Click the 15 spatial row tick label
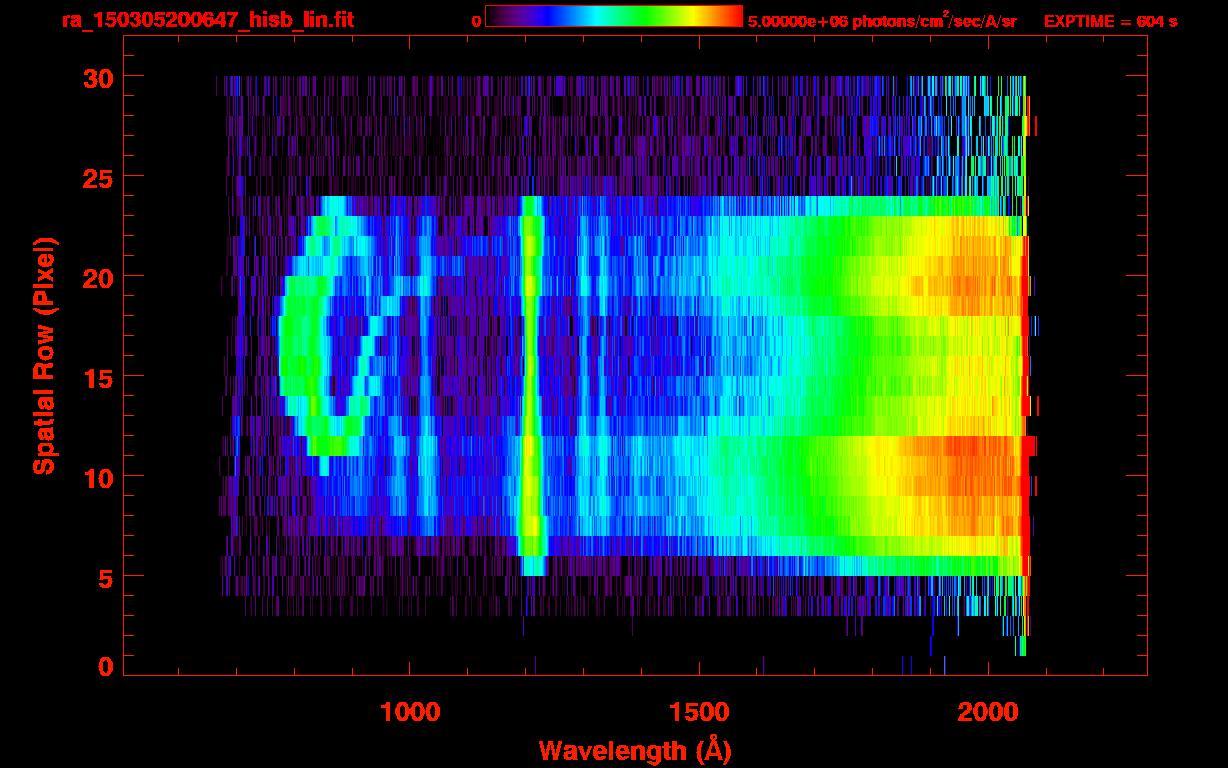The width and height of the screenshot is (1228, 768). (97, 377)
